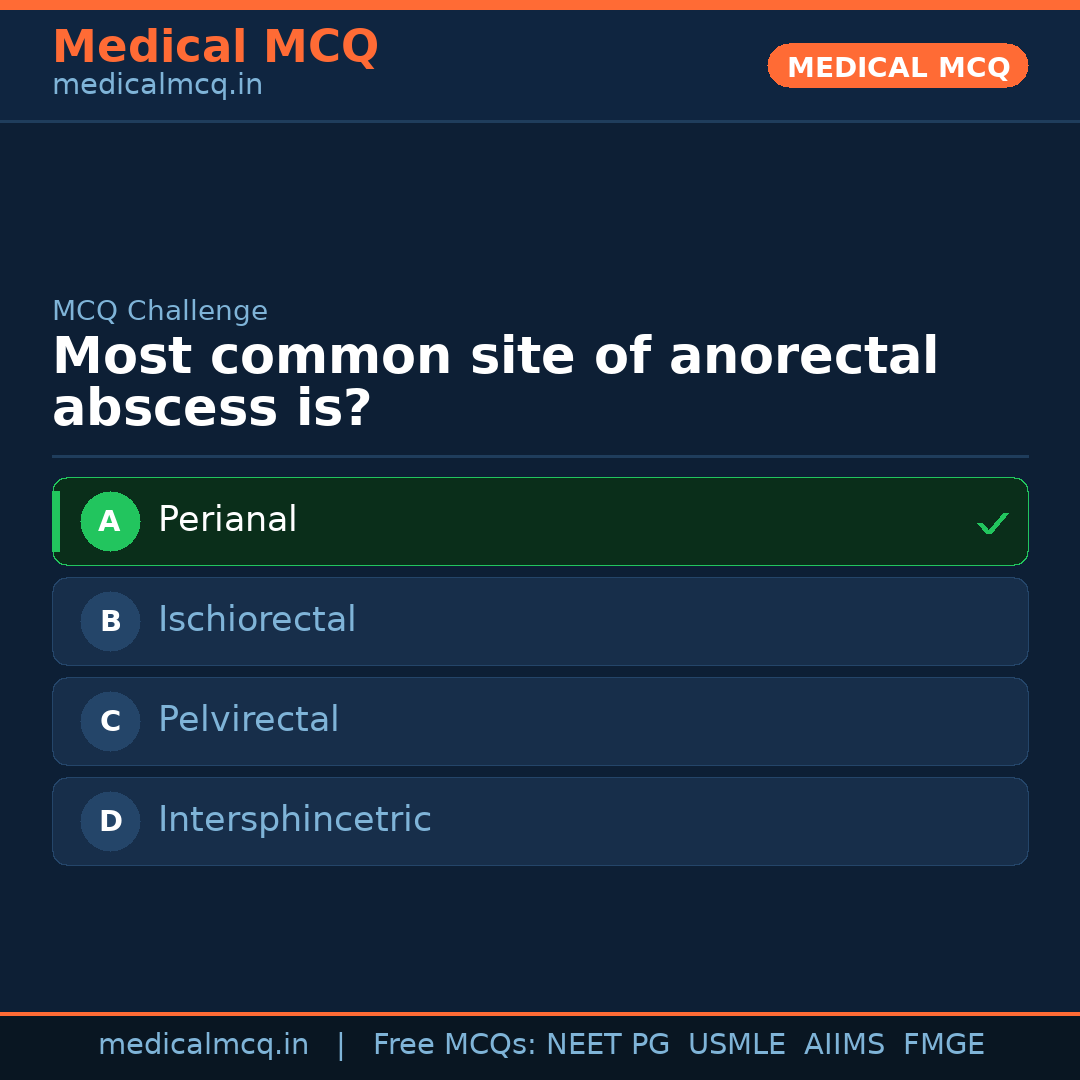Select the "Intersphincetric" answer text

point(294,820)
